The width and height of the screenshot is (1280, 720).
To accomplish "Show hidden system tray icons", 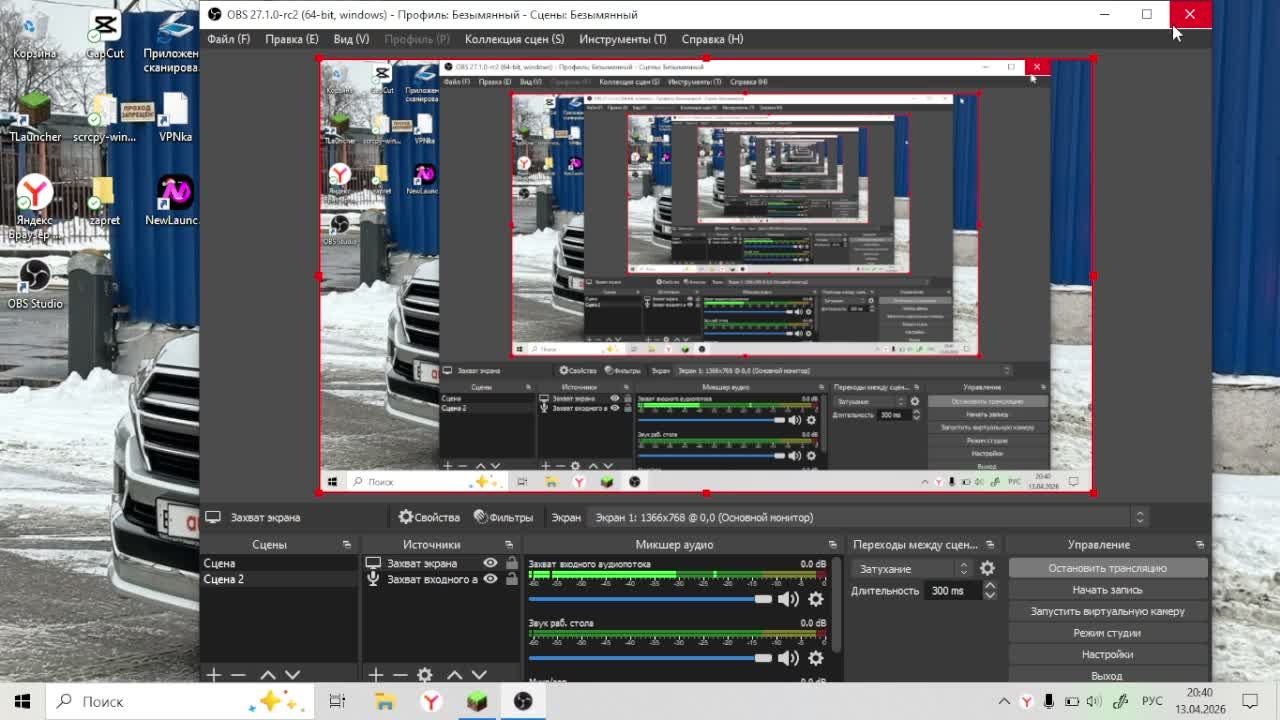I will click(x=1004, y=701).
